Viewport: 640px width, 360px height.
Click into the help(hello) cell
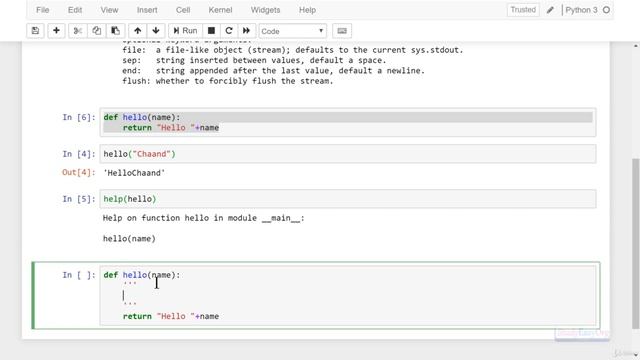tap(348, 199)
